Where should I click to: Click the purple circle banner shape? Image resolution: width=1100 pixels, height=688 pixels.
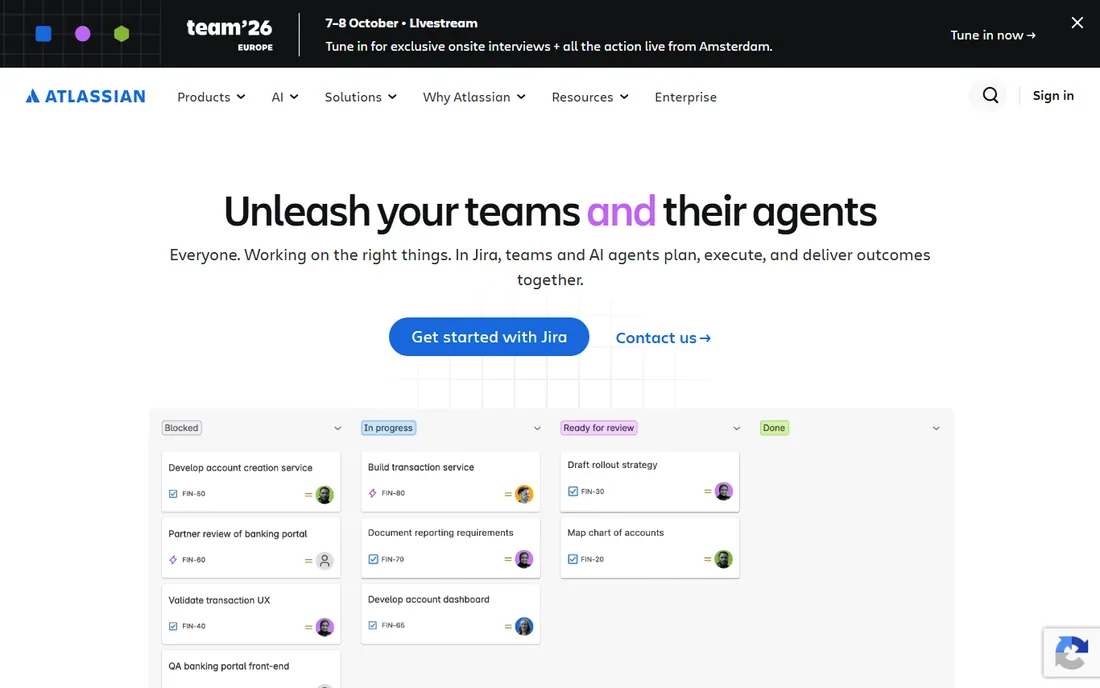pos(83,34)
